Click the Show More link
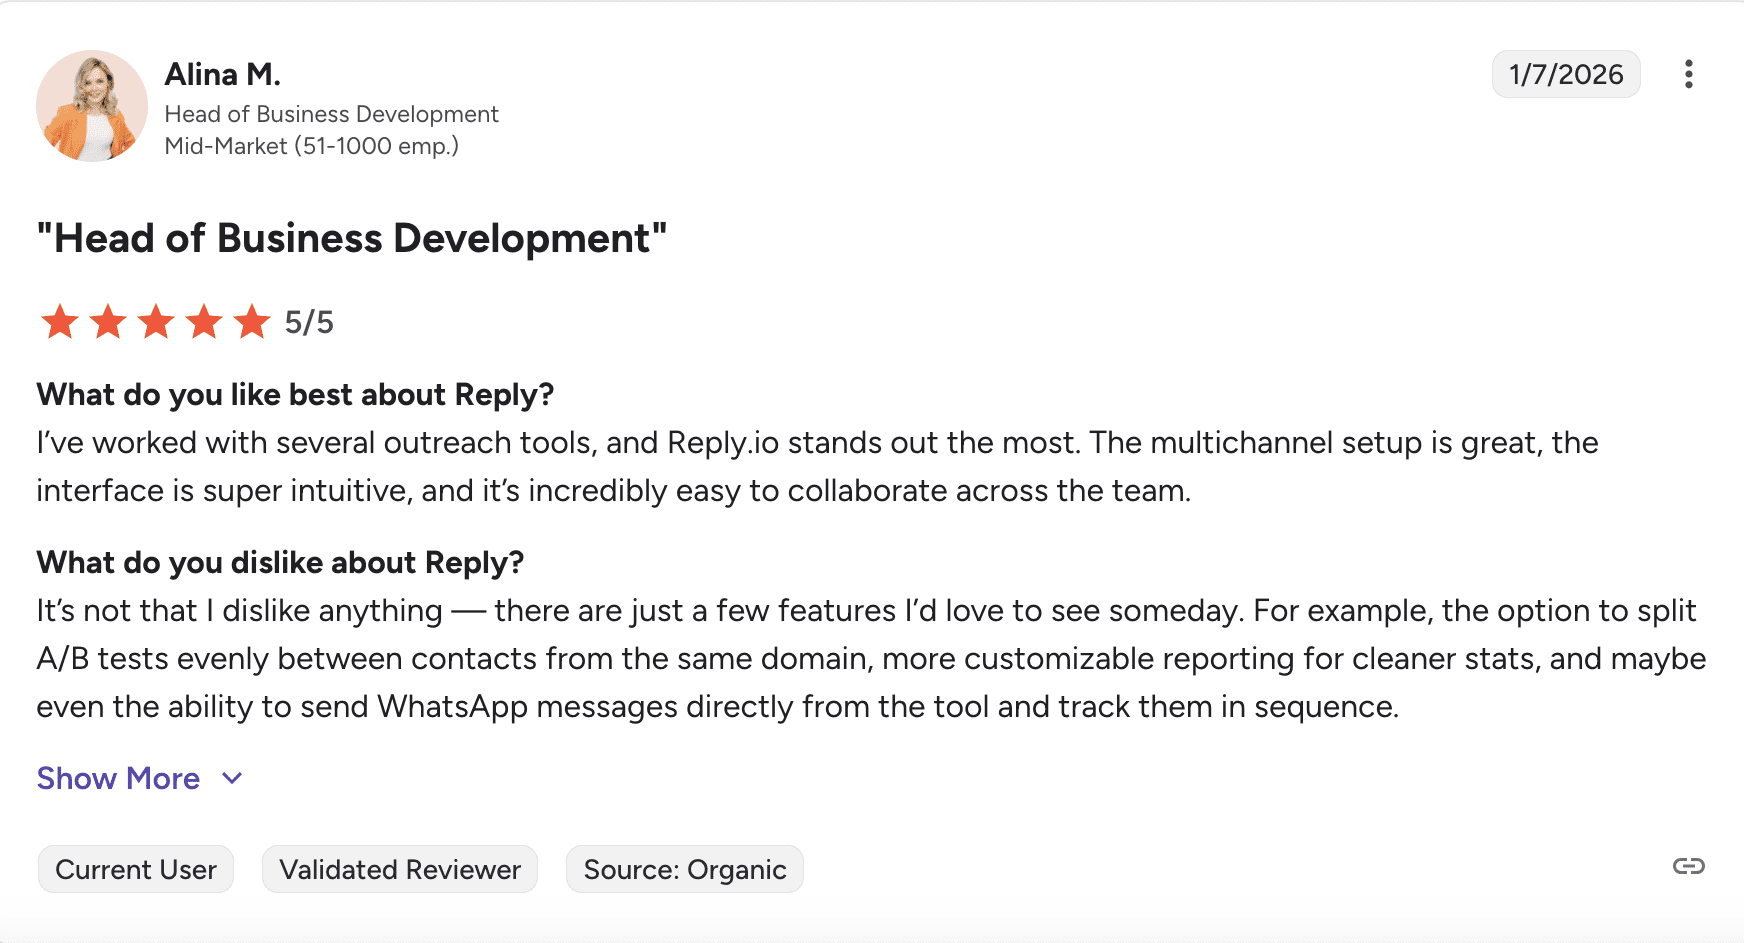1744x943 pixels. (118, 778)
